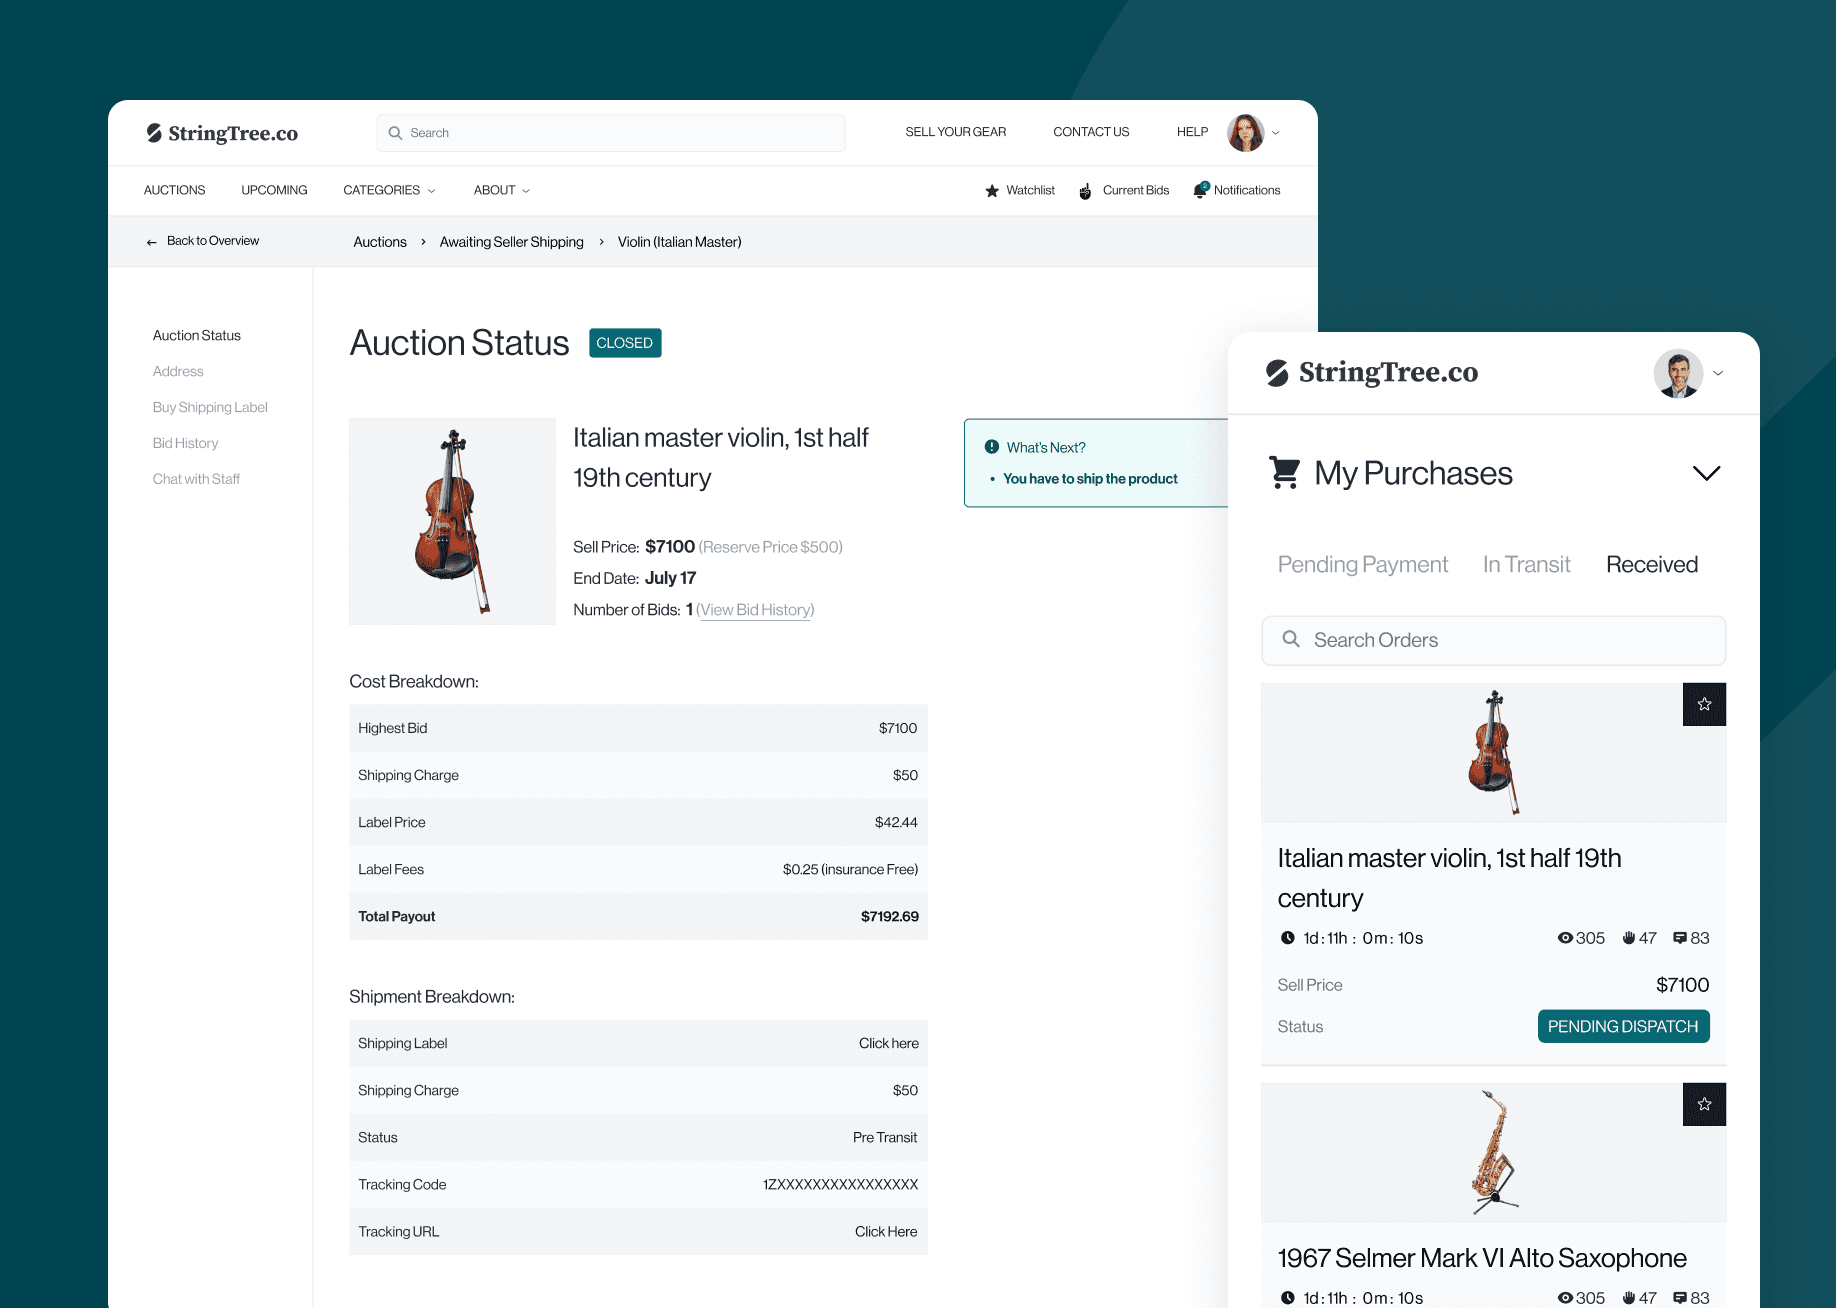Screen dimensions: 1836x1308
Task: Open Current Bids hand icon
Action: [1085, 191]
